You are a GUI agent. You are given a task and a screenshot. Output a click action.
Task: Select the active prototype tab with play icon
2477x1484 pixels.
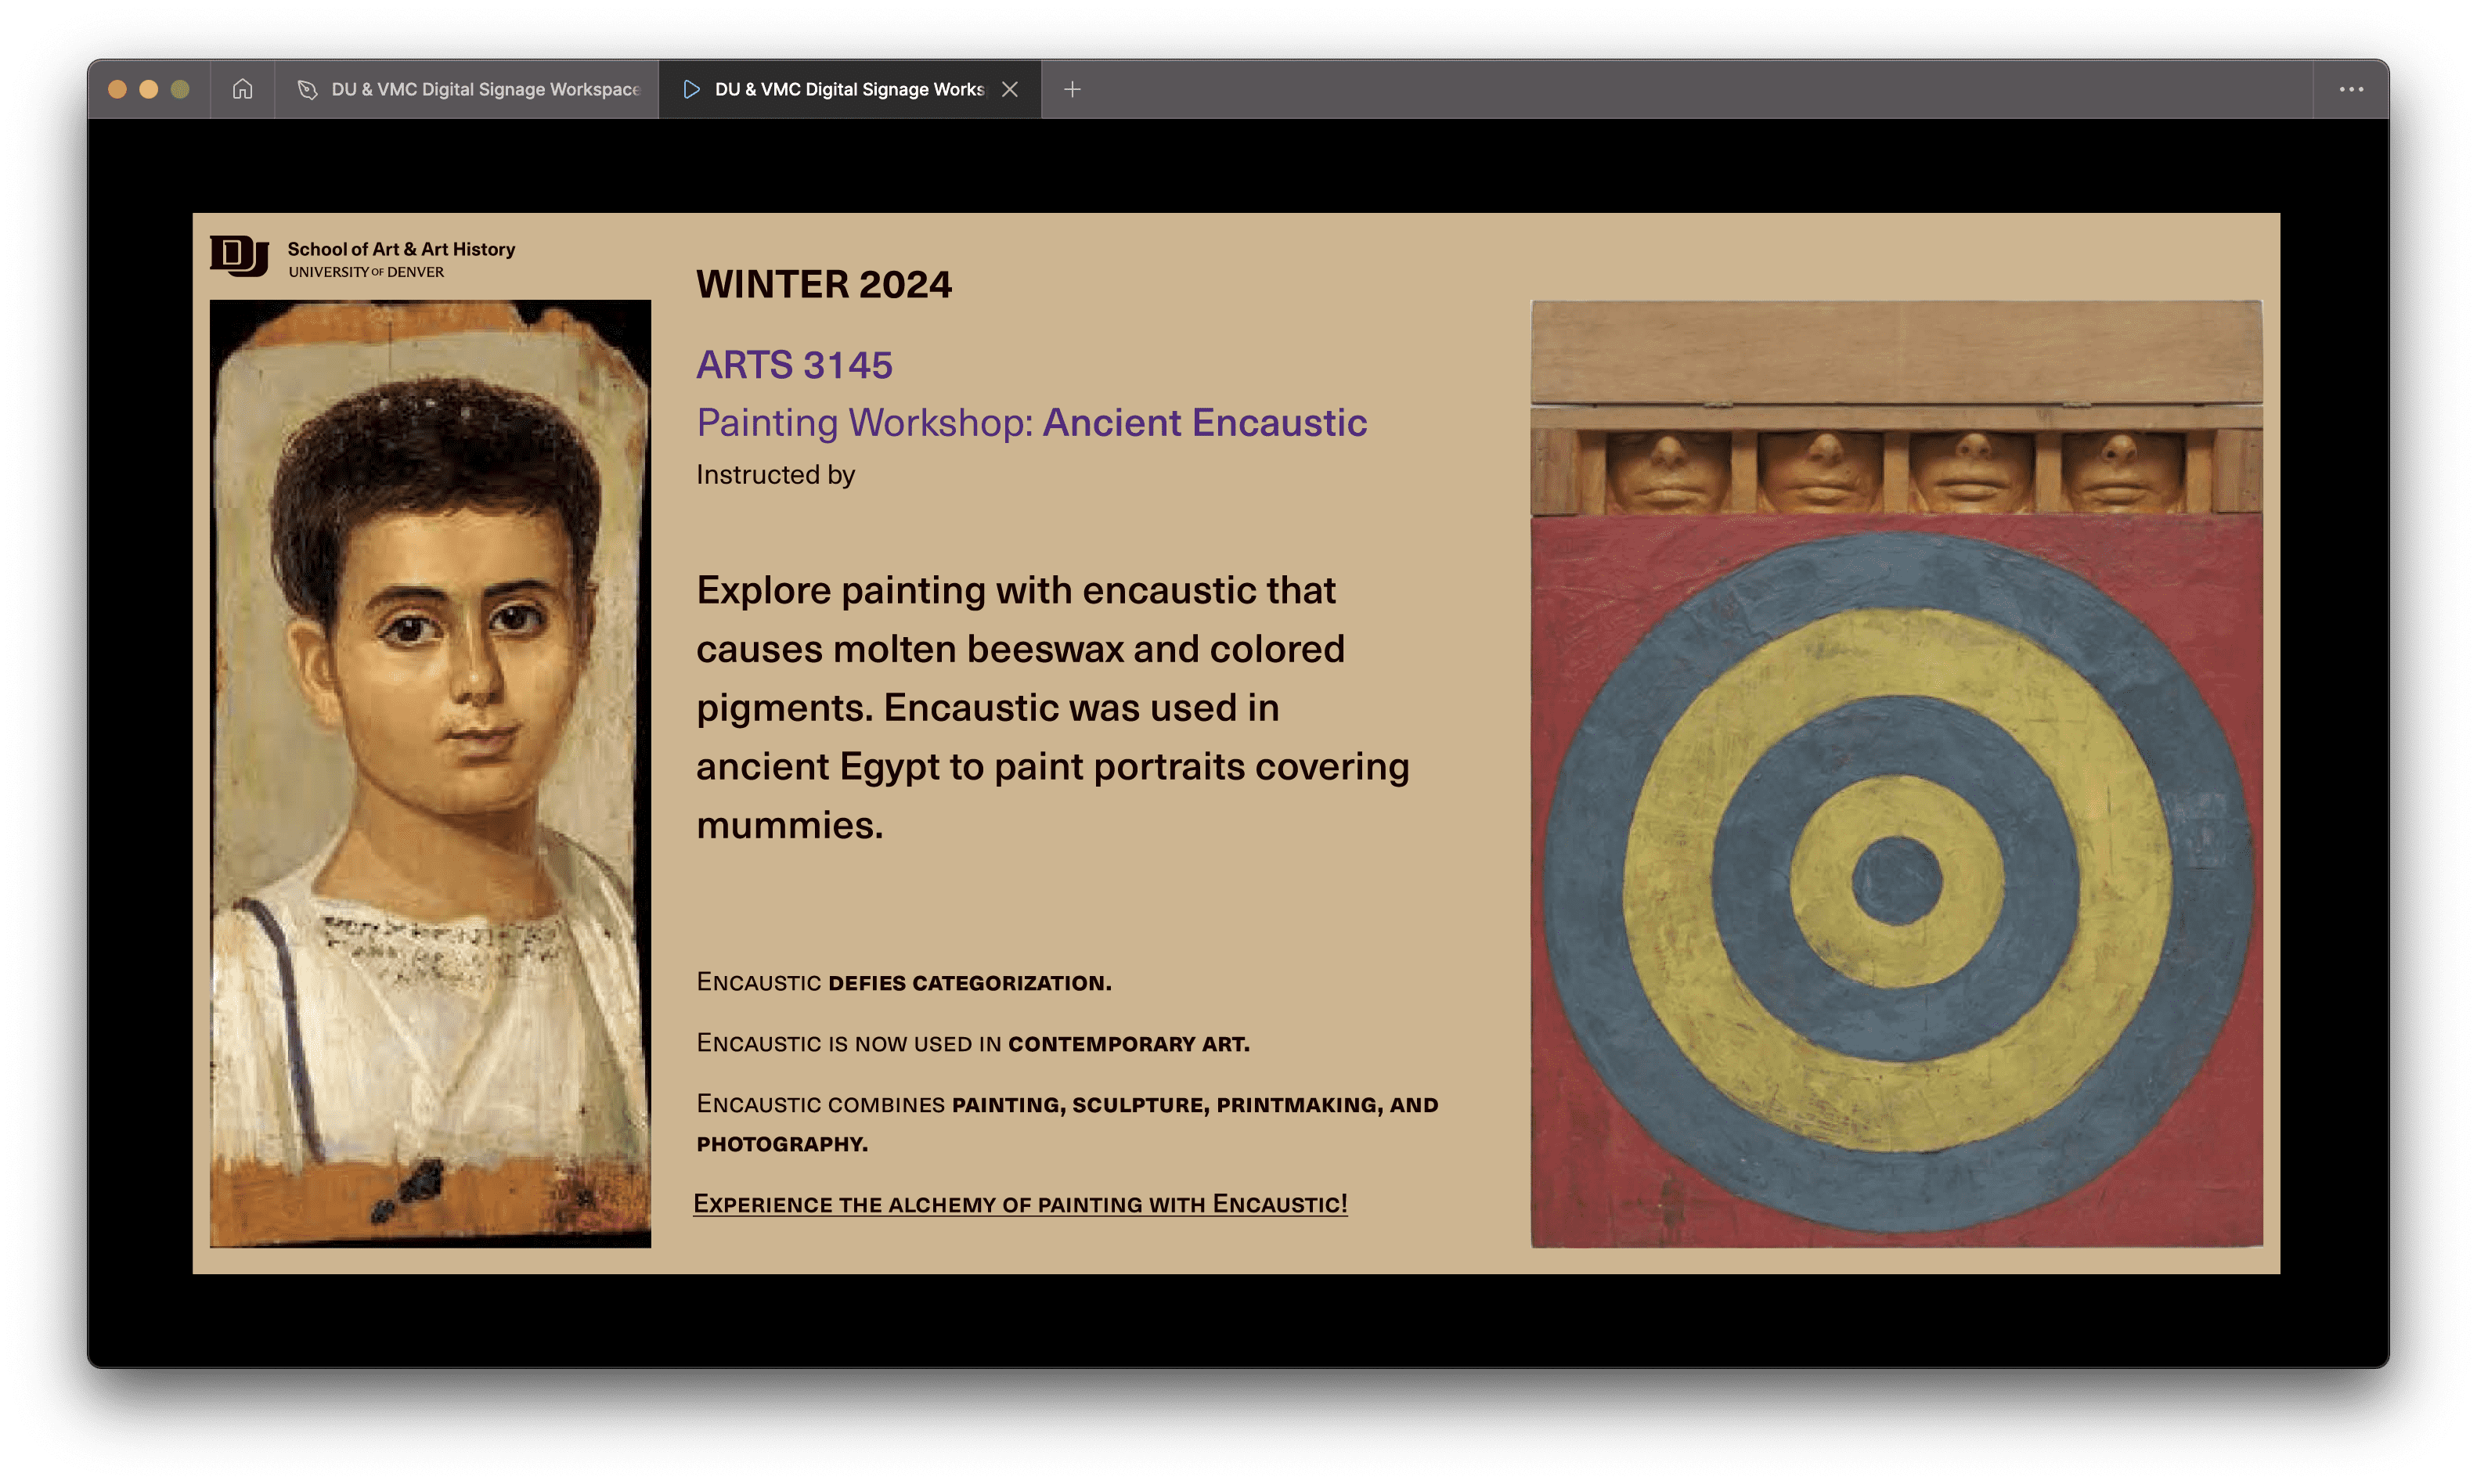[849, 89]
